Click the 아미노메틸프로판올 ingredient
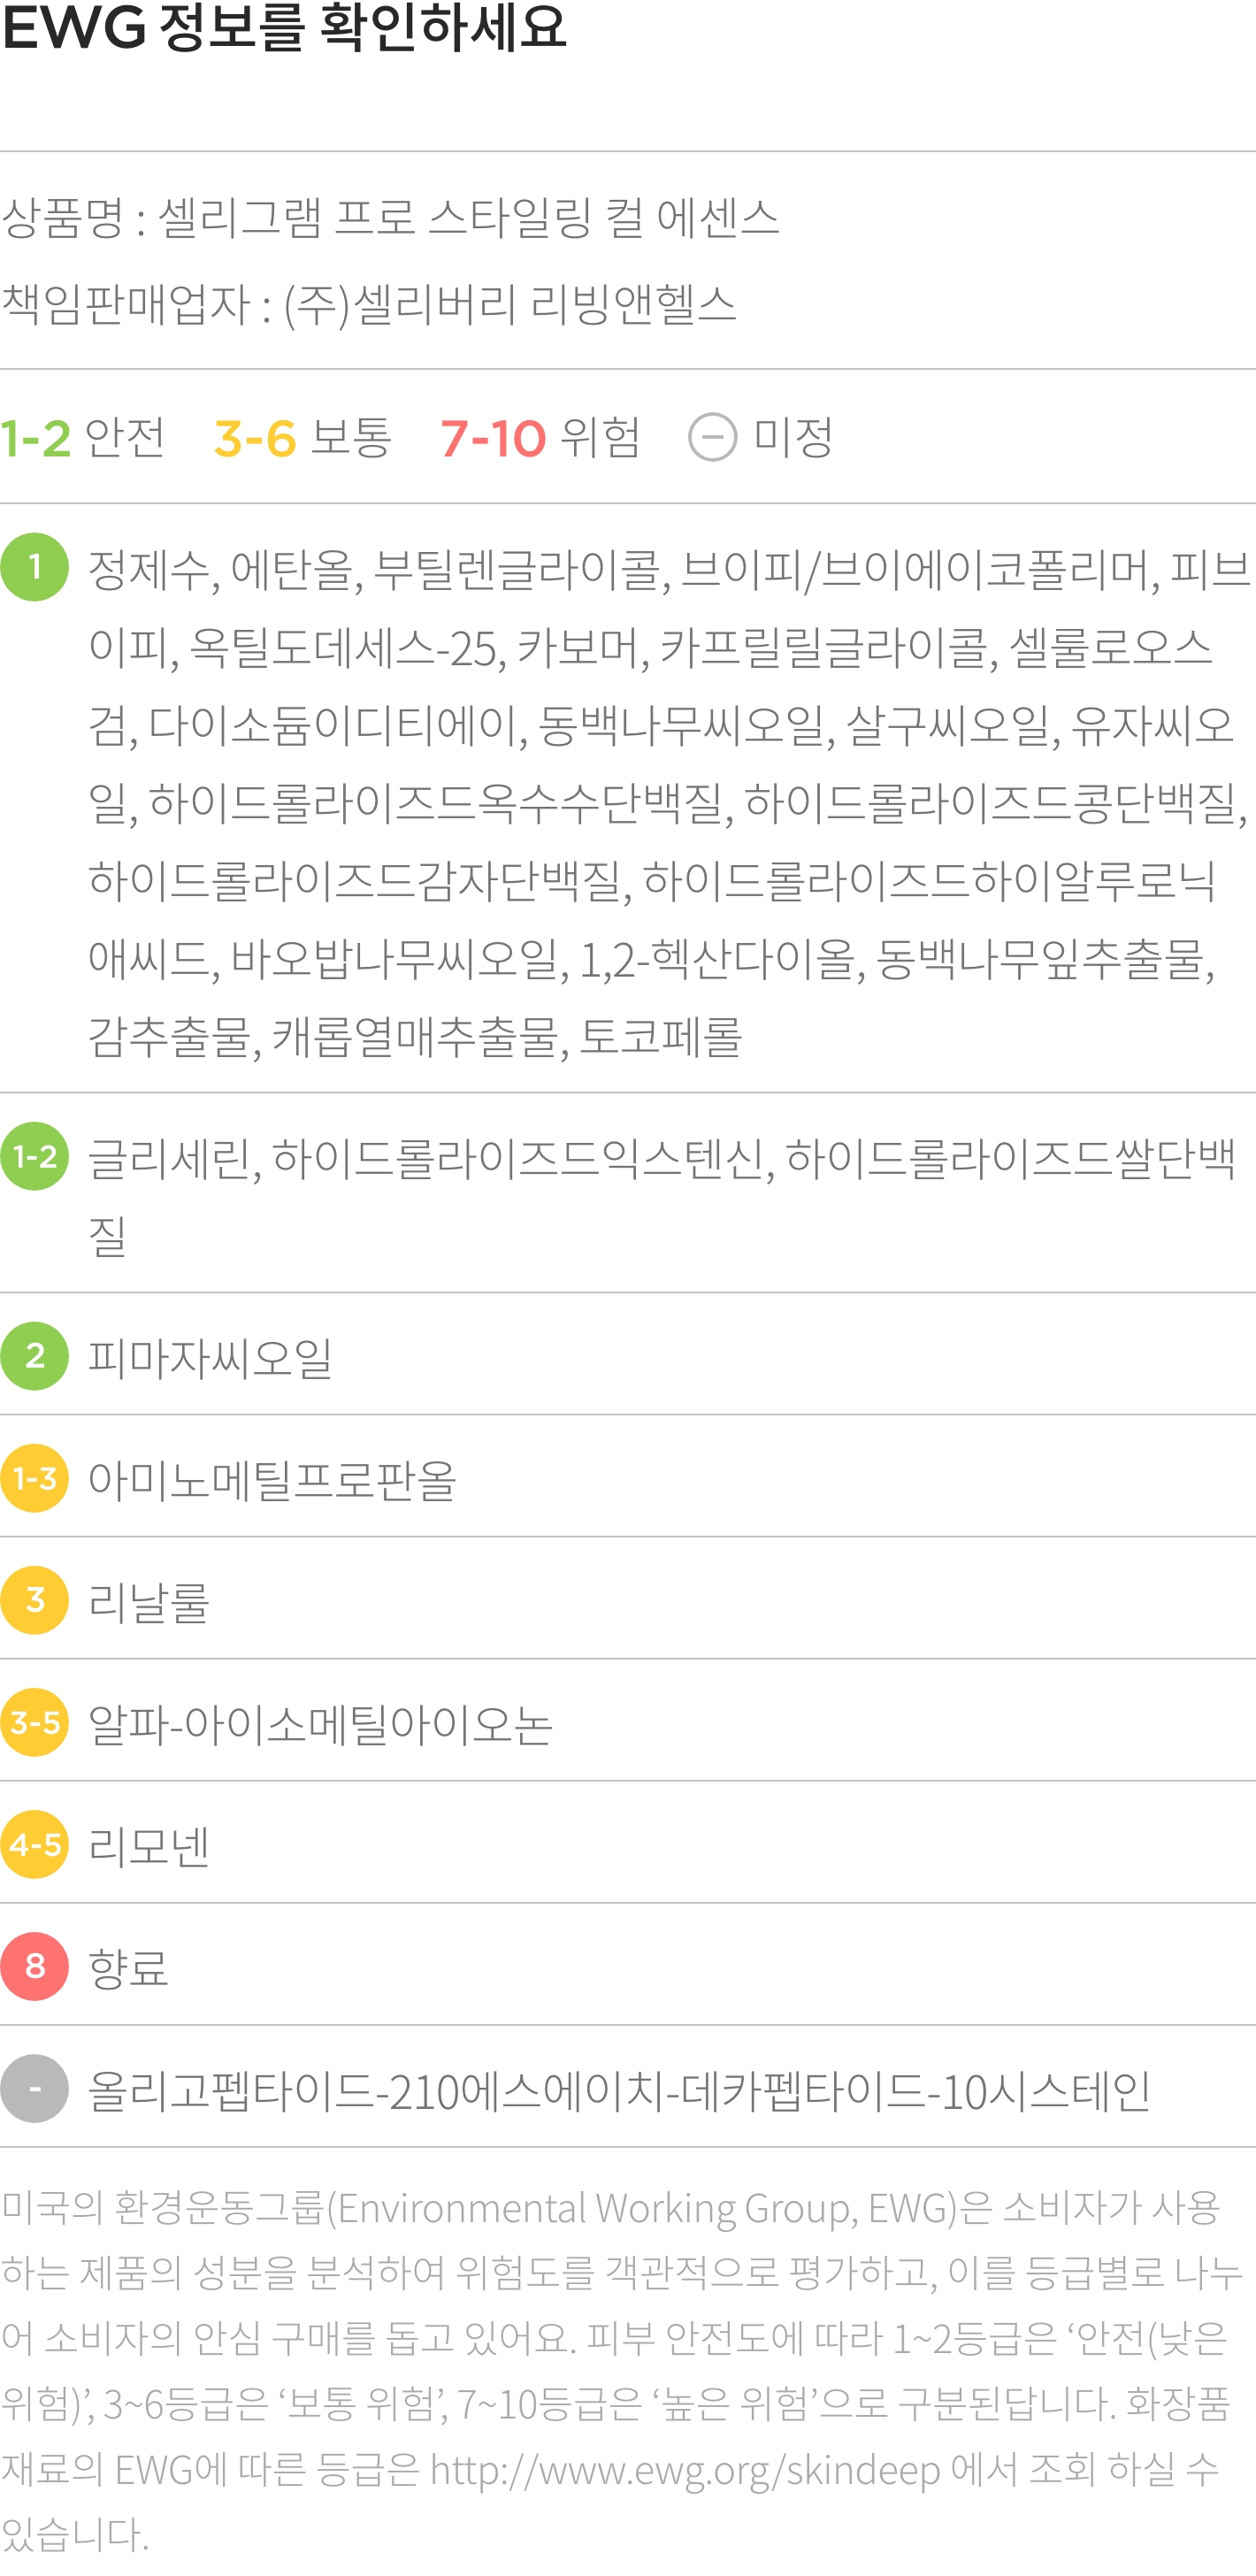Screen dimensions: 1256x2576 [272, 1479]
